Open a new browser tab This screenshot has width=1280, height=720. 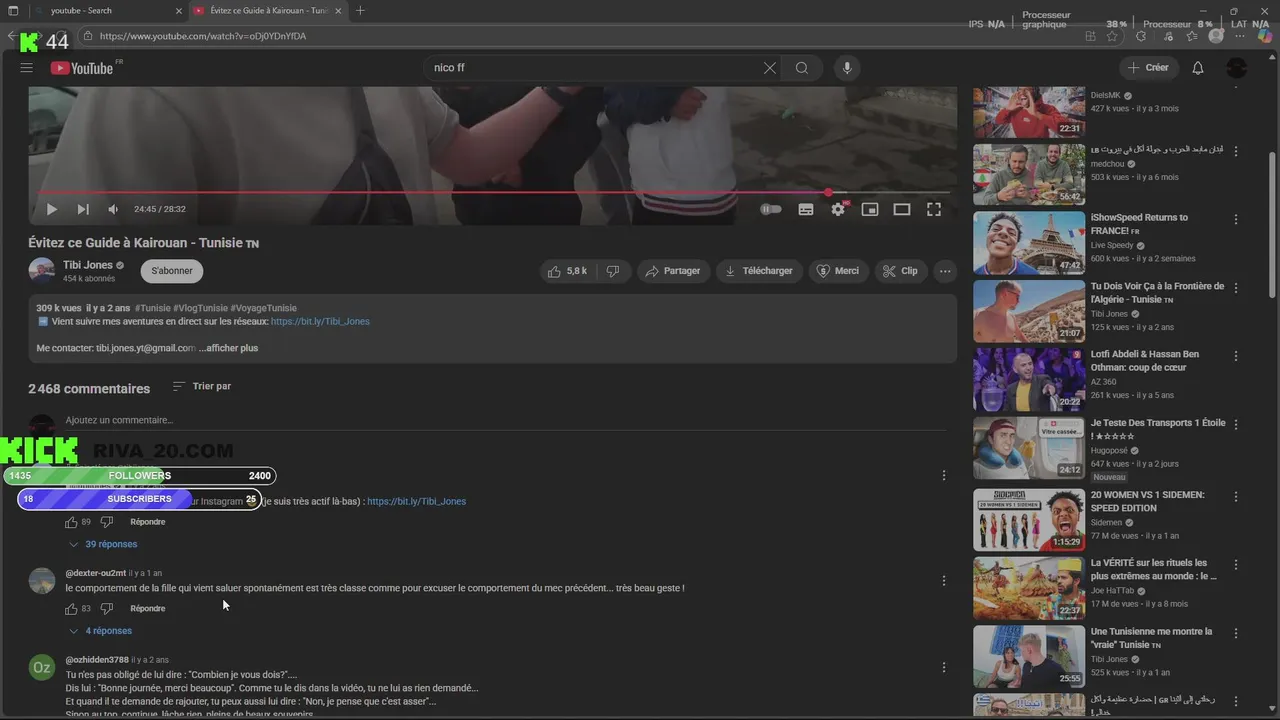[360, 10]
